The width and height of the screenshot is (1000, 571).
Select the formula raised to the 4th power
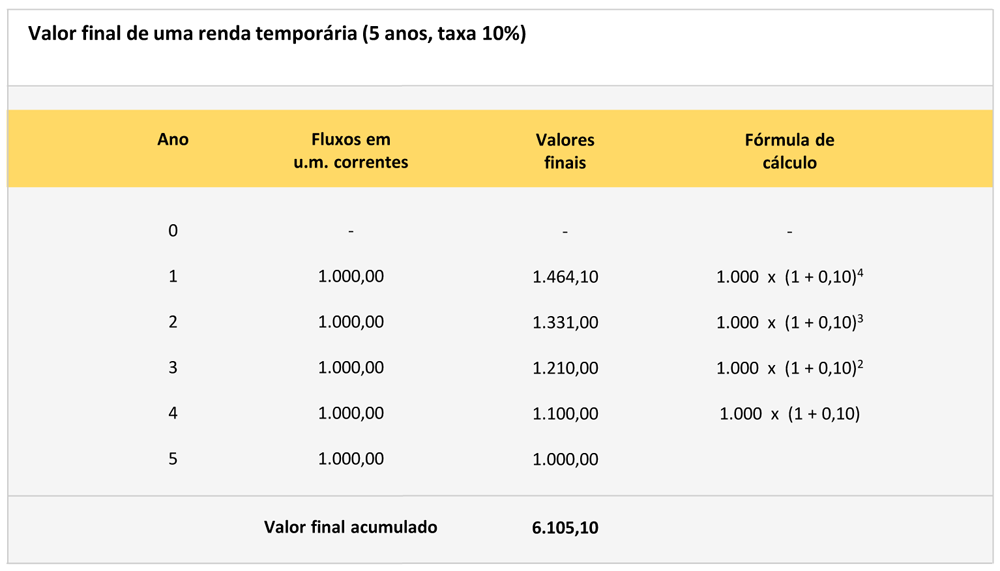789,277
